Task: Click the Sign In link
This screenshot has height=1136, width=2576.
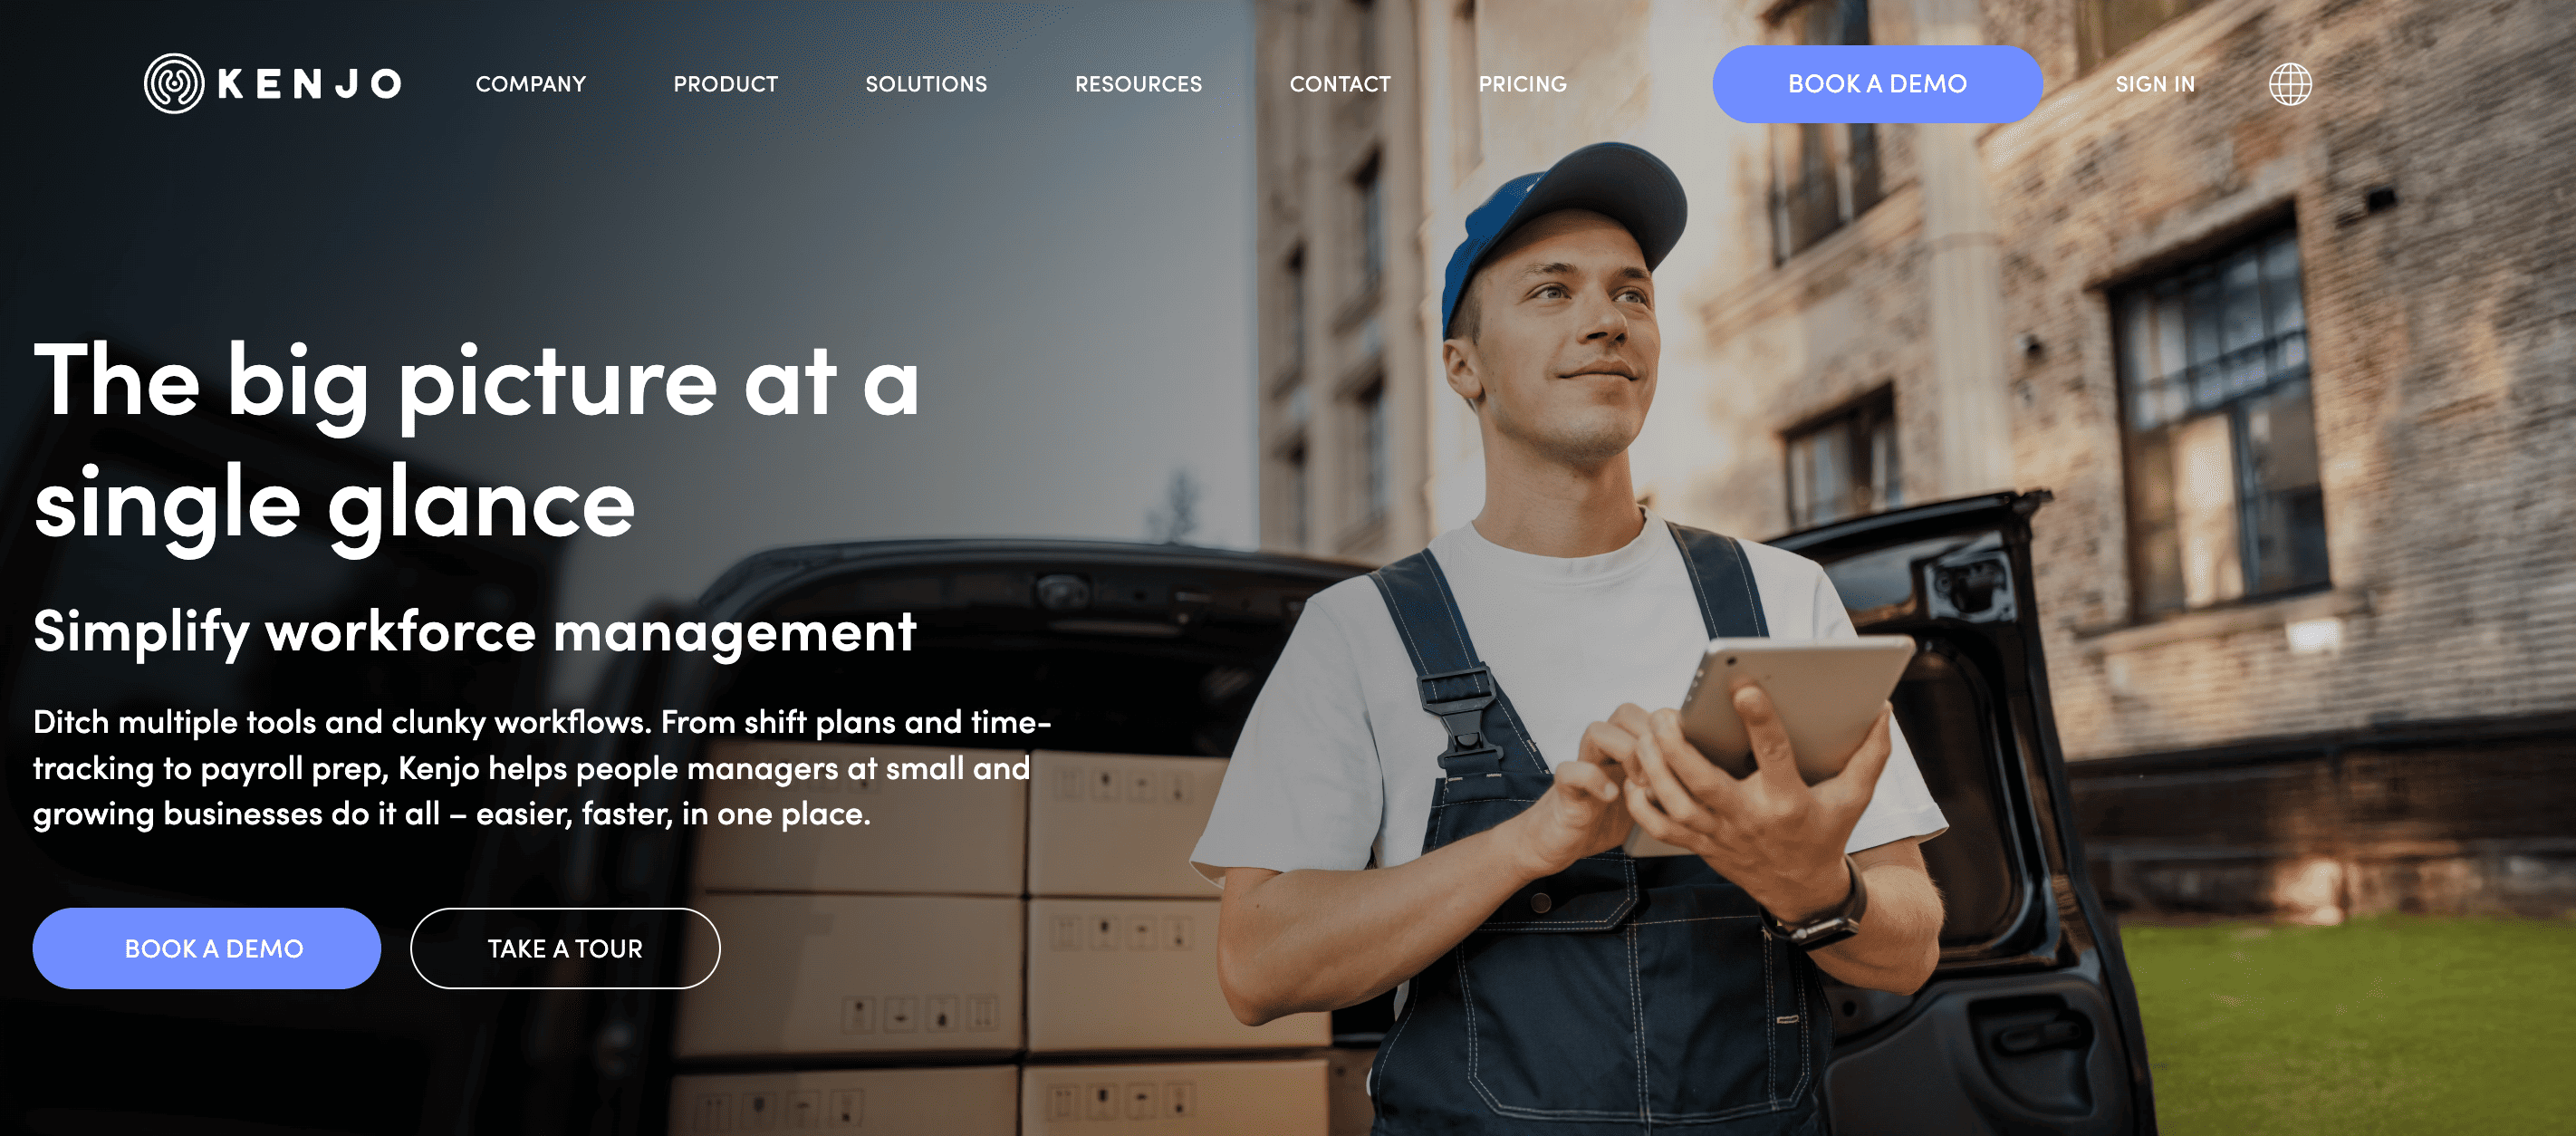Action: tap(2155, 84)
